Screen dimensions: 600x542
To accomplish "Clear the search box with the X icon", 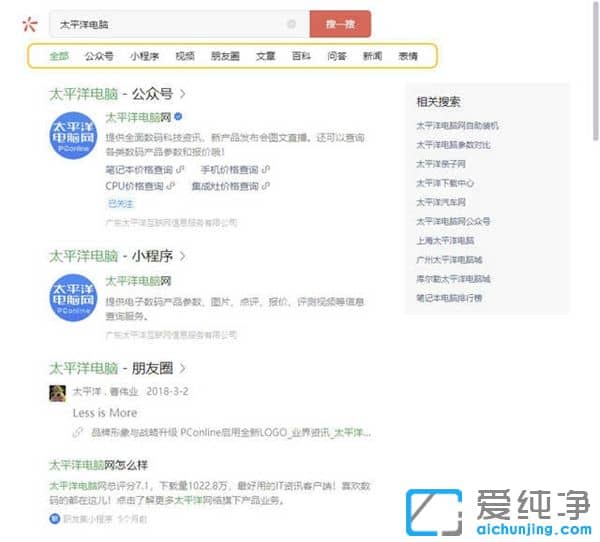I will [x=291, y=24].
